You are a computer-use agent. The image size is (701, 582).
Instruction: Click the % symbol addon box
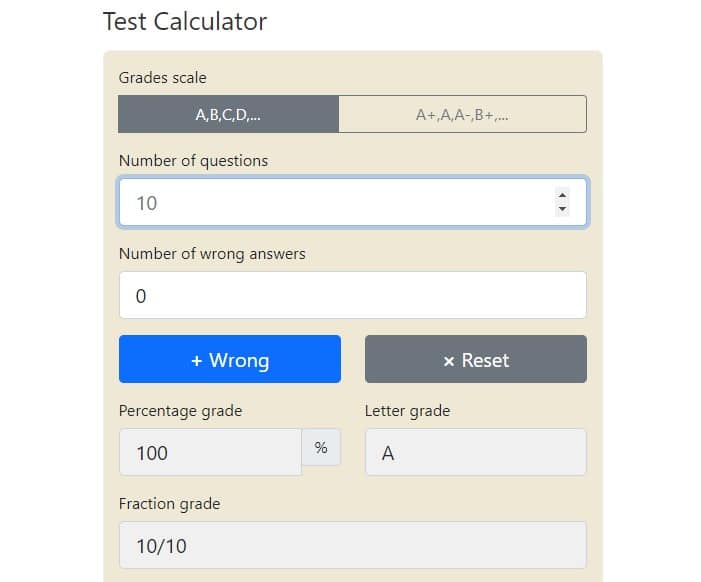pyautogui.click(x=321, y=447)
